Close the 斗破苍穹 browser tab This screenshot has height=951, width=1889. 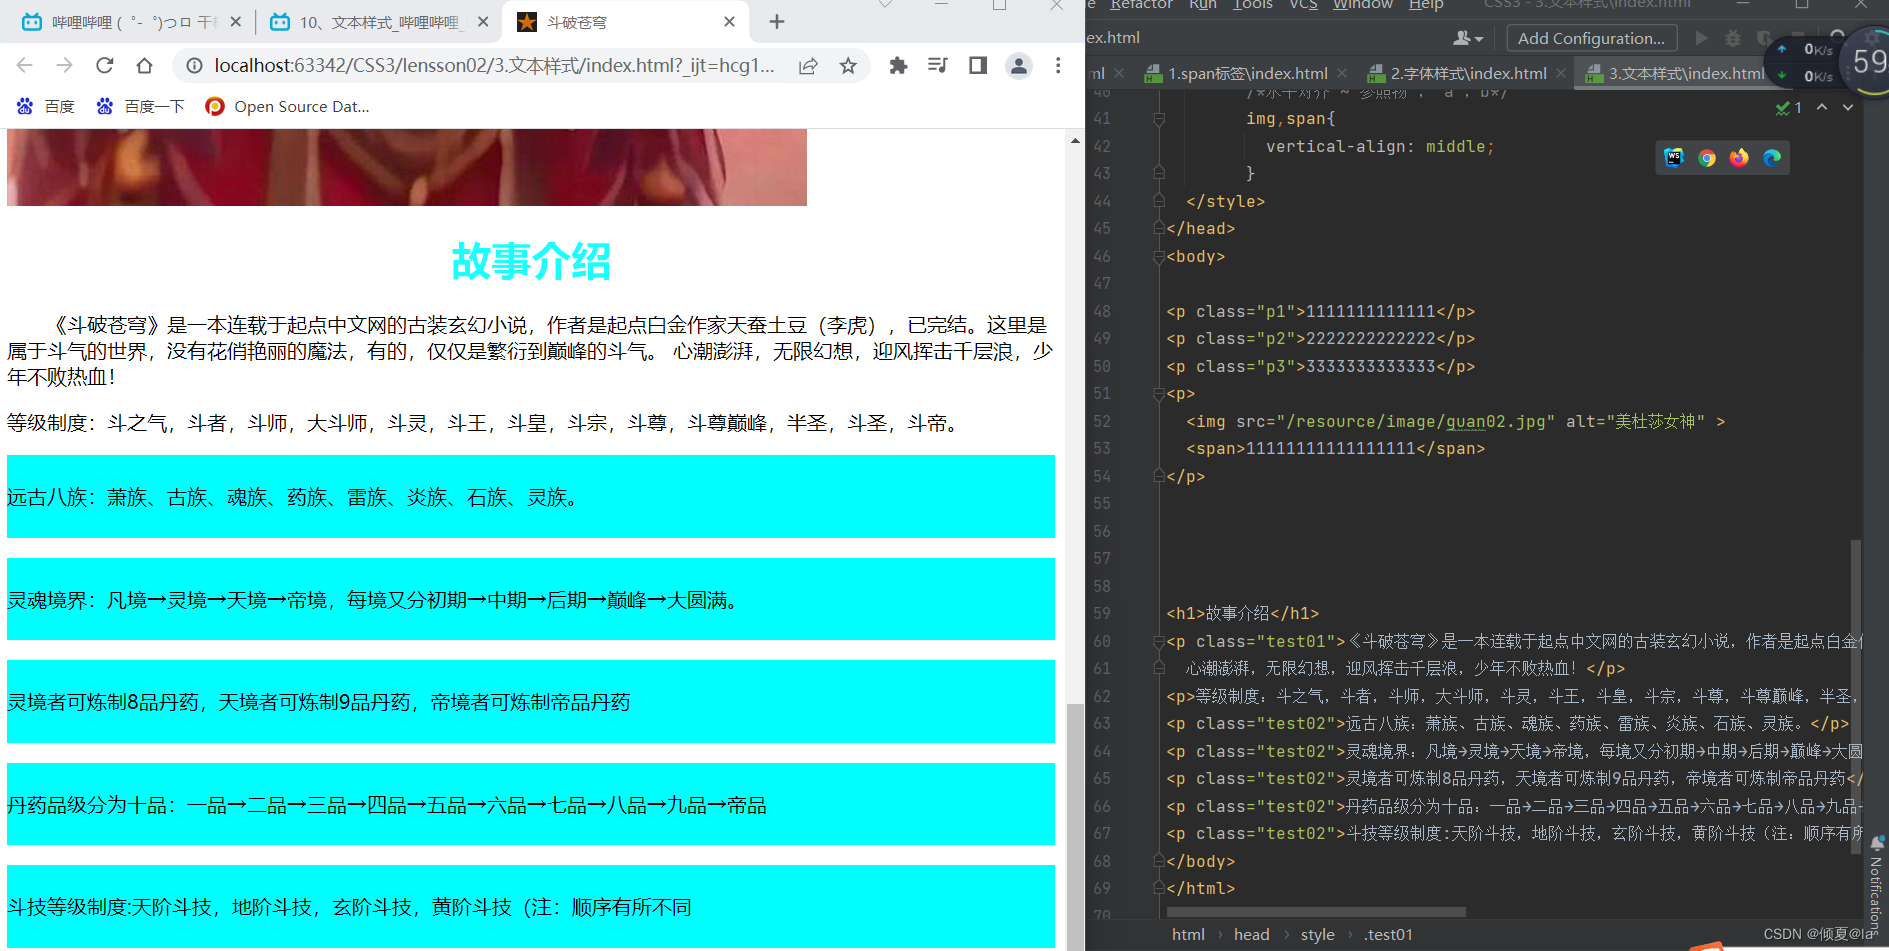pyautogui.click(x=729, y=22)
